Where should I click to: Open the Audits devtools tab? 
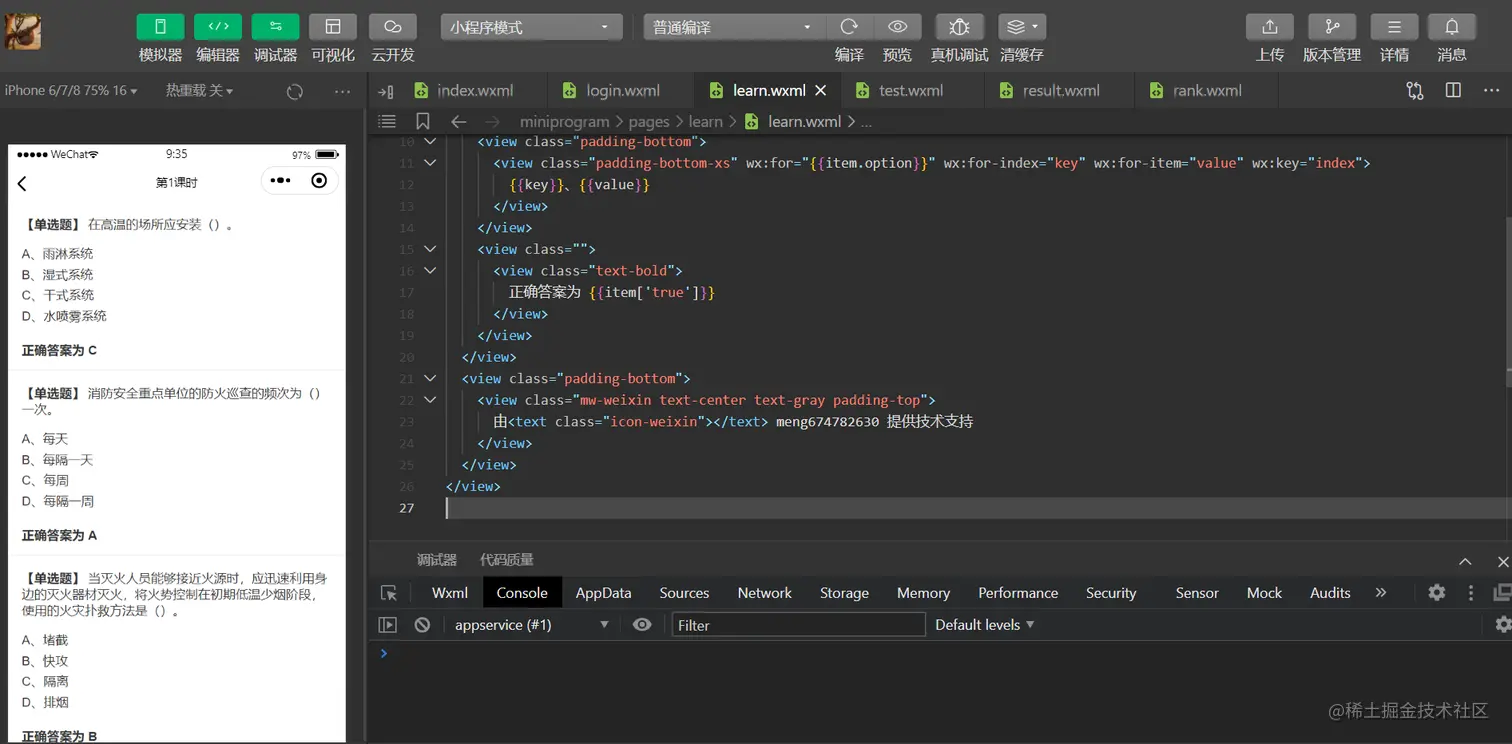click(1330, 593)
